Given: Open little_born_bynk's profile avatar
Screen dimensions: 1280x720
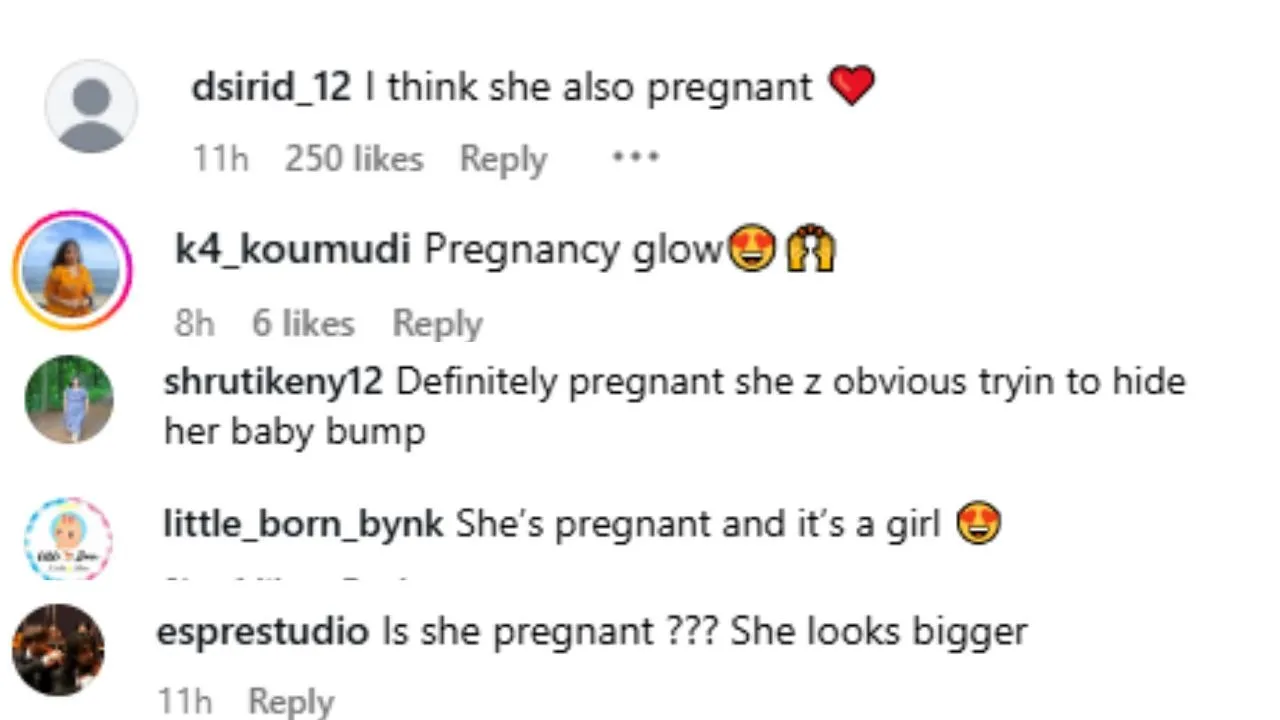Looking at the screenshot, I should [68, 538].
